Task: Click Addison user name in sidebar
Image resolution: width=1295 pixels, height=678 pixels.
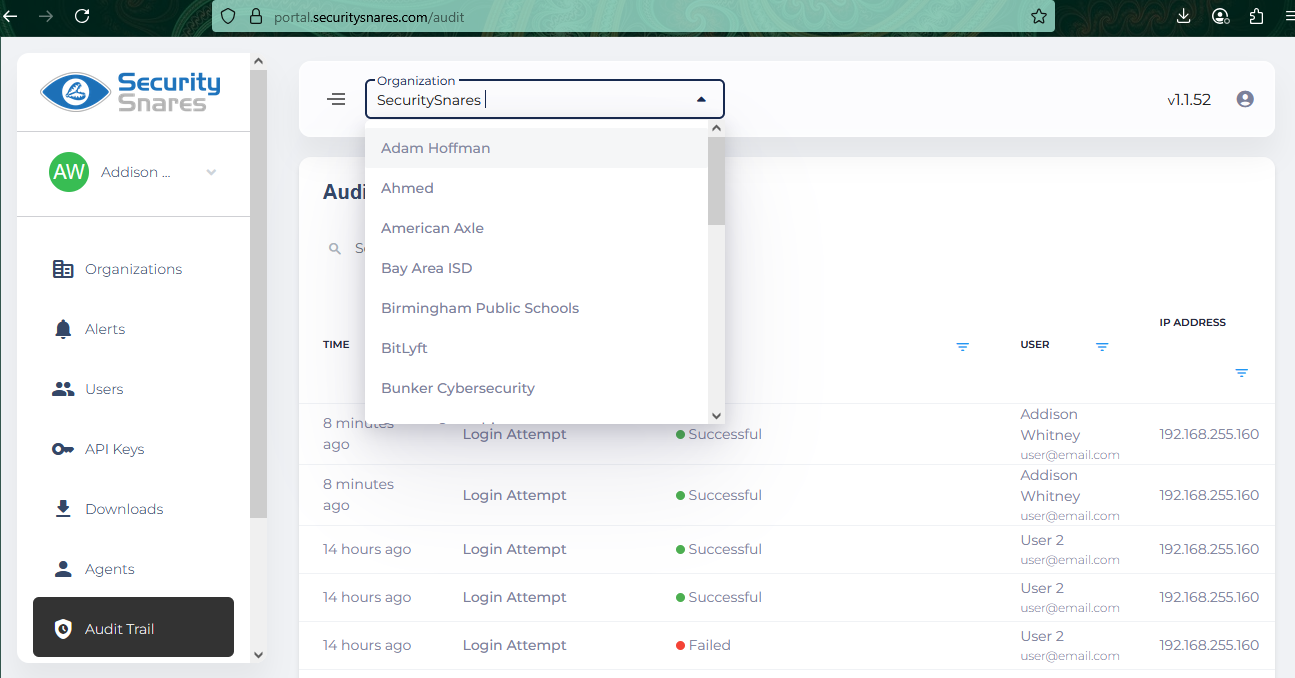Action: 136,172
